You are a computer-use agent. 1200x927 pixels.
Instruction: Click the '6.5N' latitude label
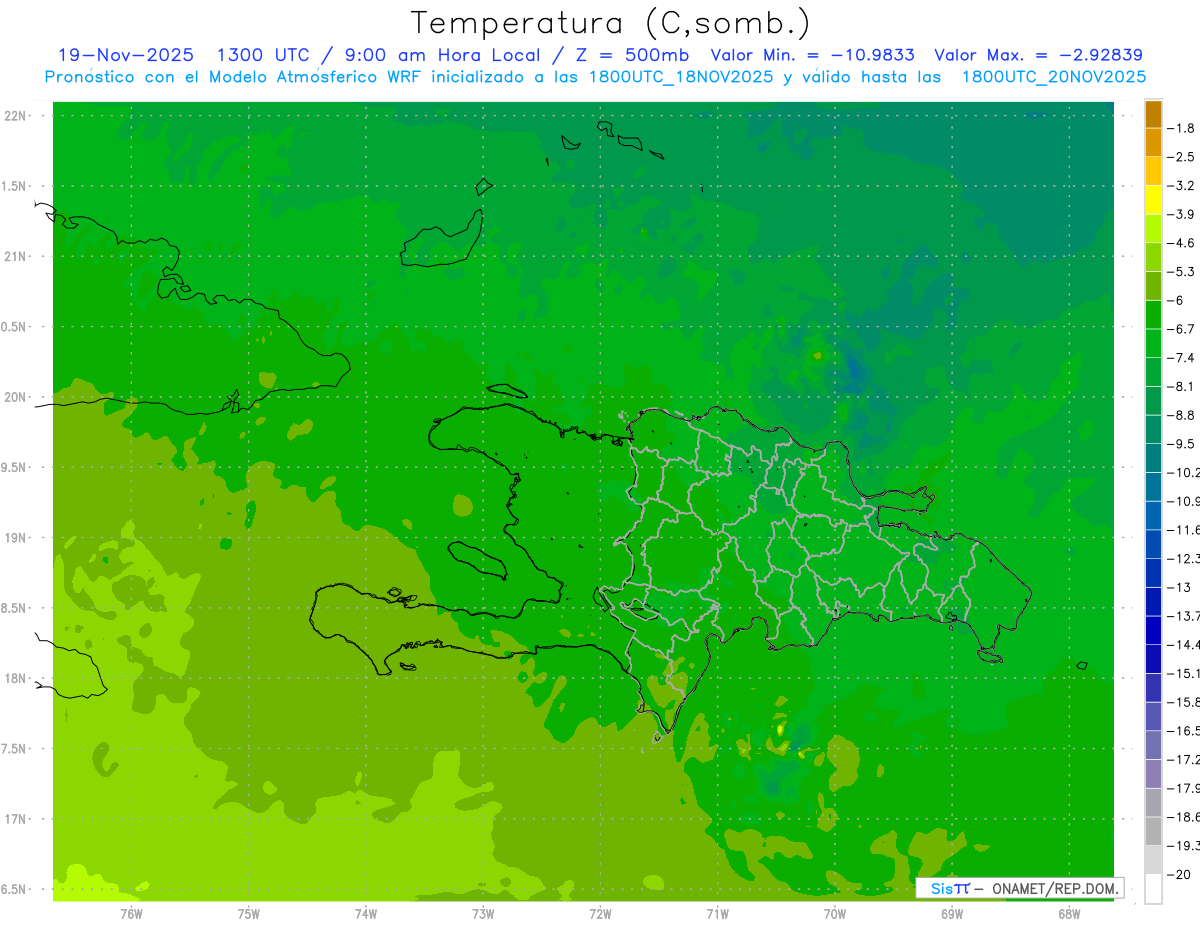click(15, 889)
